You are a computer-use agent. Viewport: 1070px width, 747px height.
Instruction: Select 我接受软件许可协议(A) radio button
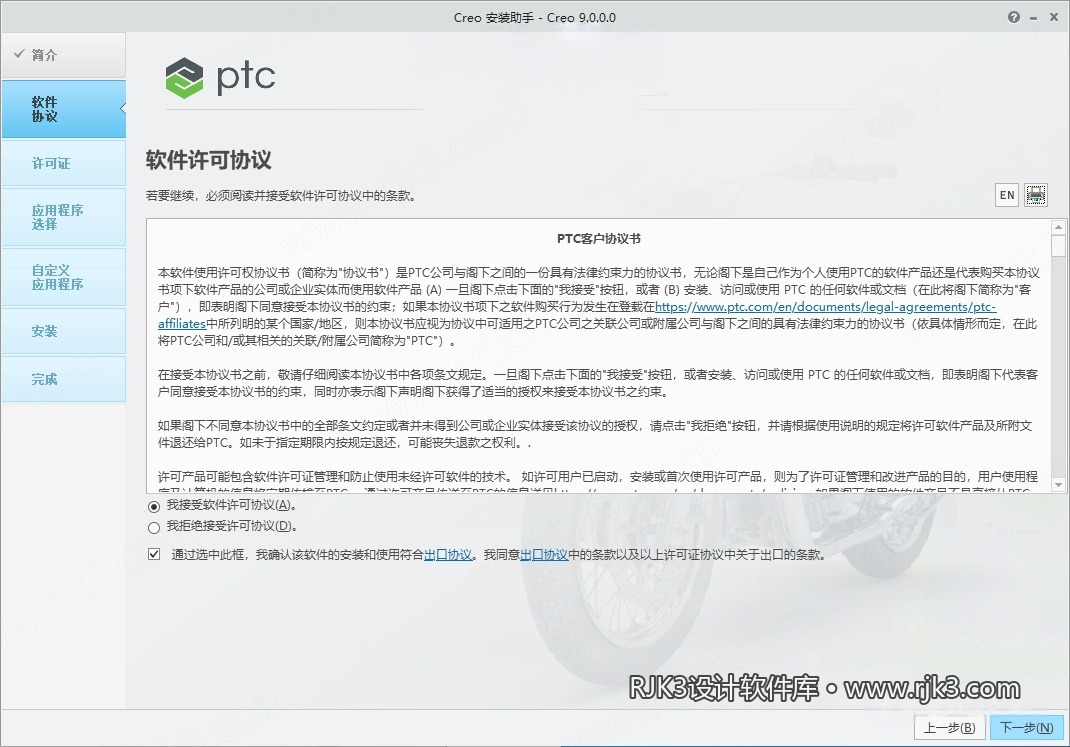point(154,506)
